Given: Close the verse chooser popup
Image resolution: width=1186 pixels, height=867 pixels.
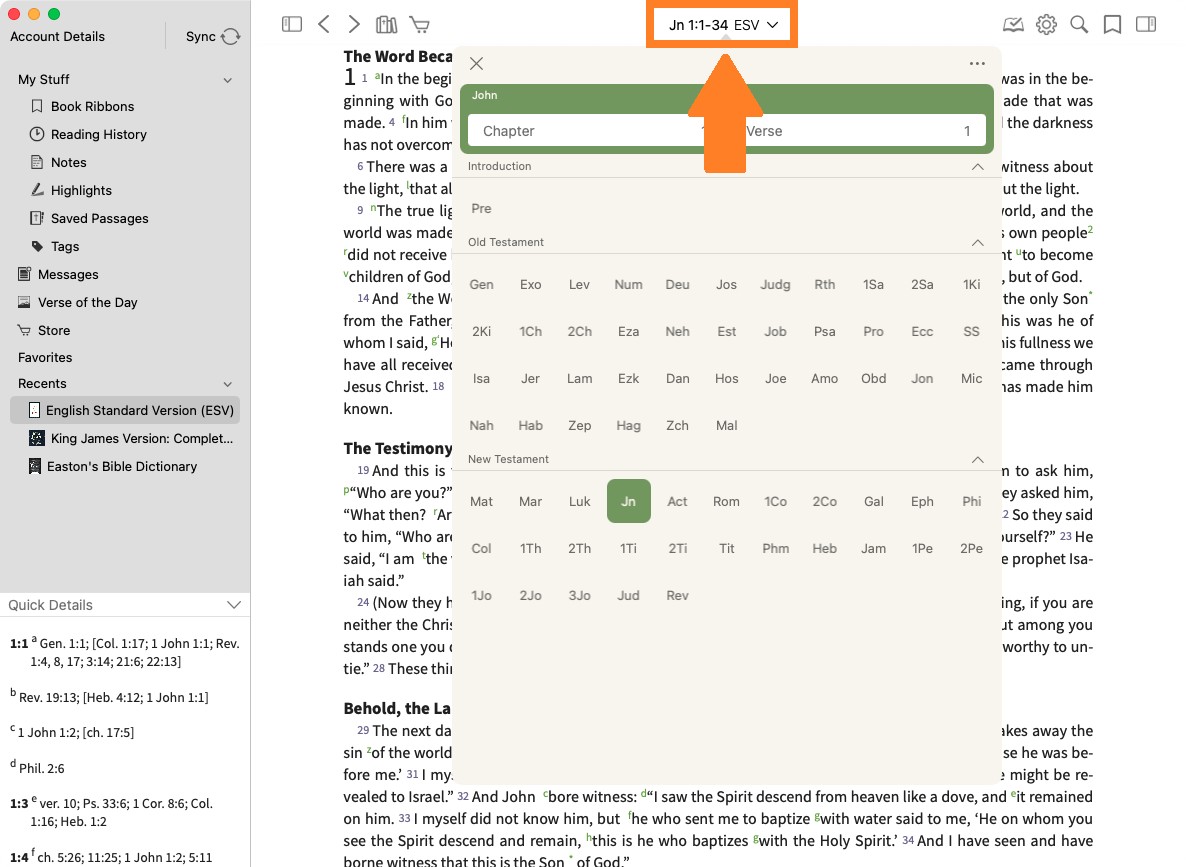Looking at the screenshot, I should point(477,64).
